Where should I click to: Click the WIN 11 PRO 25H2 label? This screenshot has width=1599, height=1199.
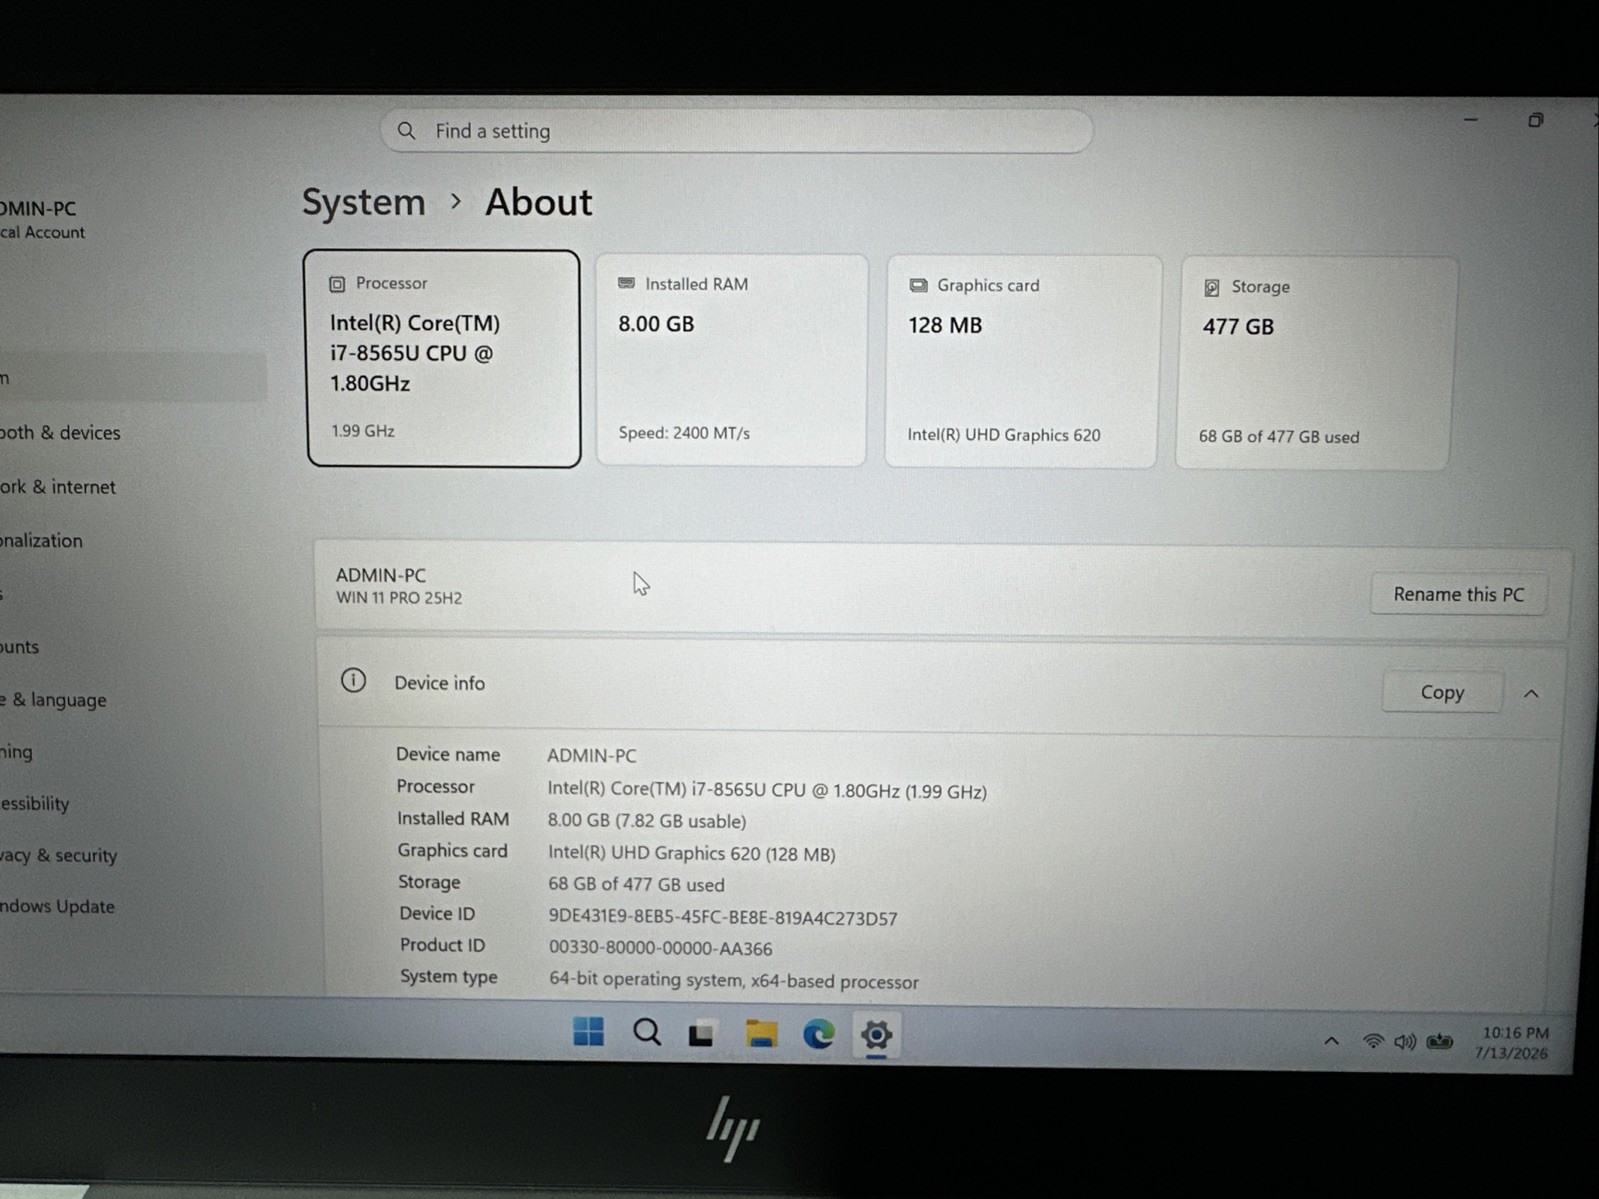pyautogui.click(x=399, y=598)
